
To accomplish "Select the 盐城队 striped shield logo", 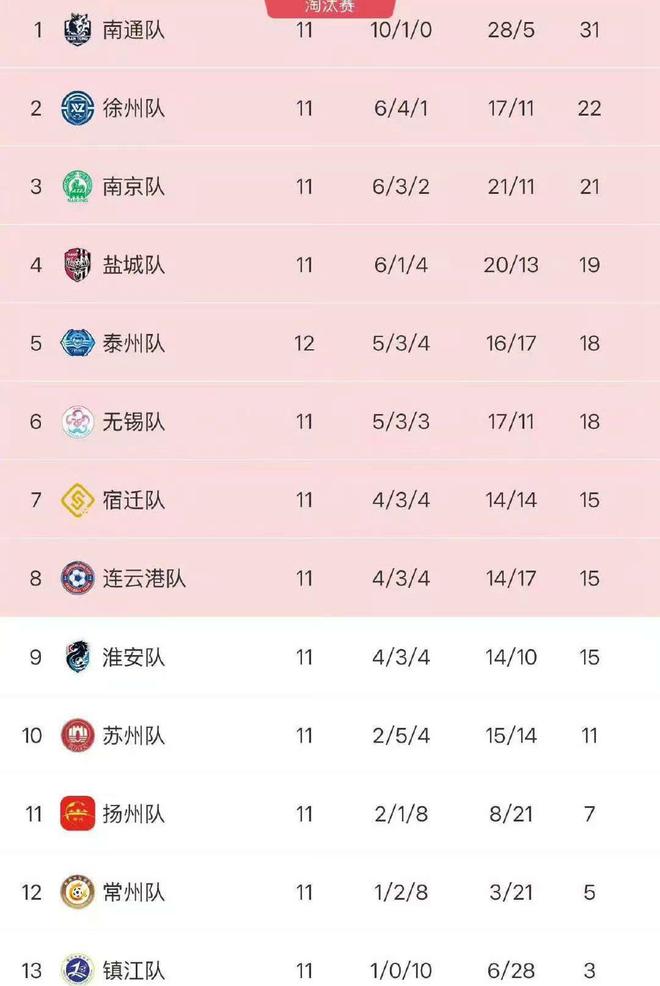I will [77, 265].
